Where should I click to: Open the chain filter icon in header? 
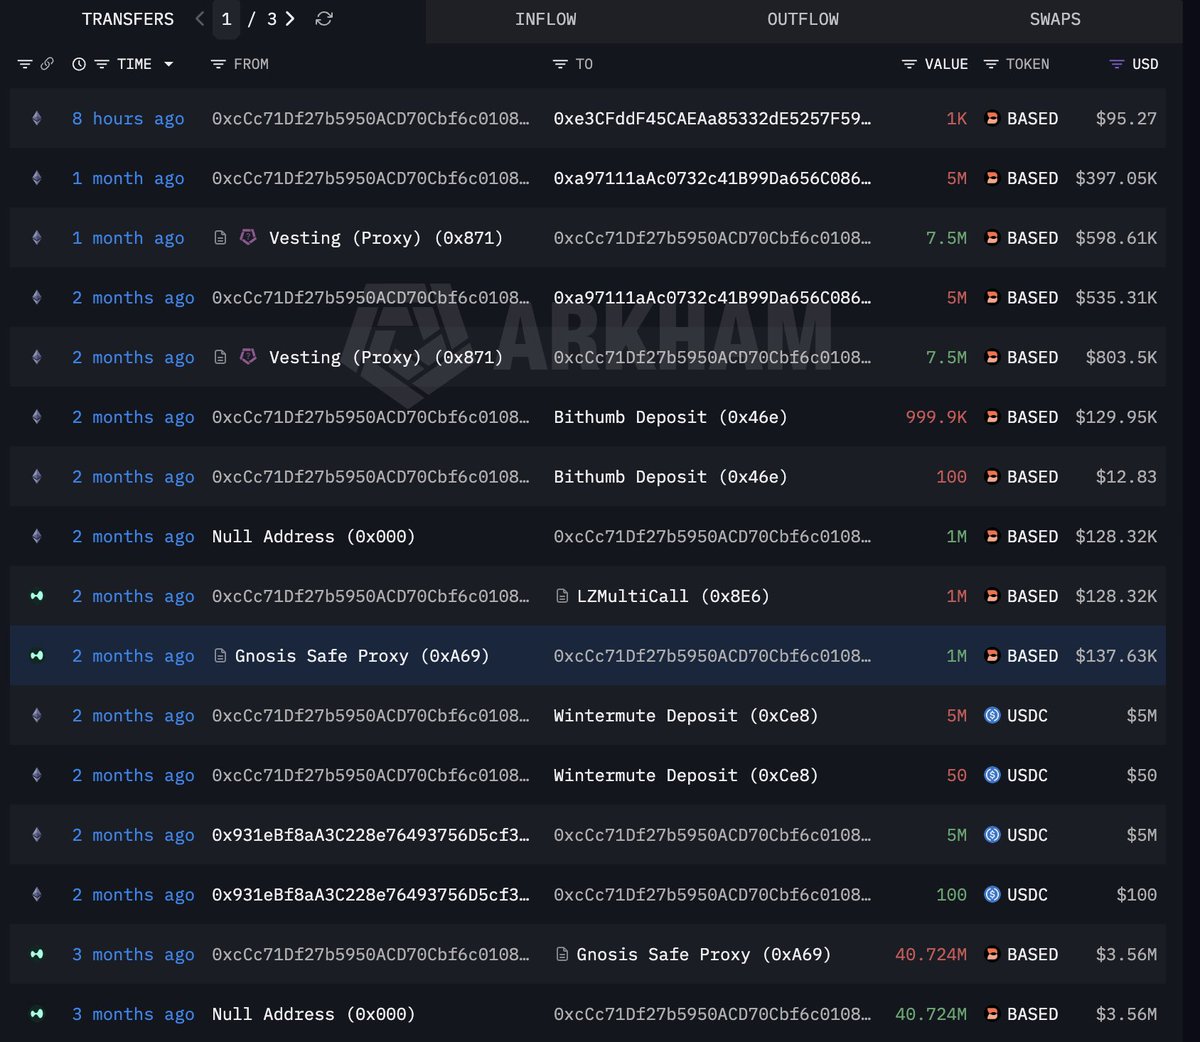pyautogui.click(x=25, y=64)
